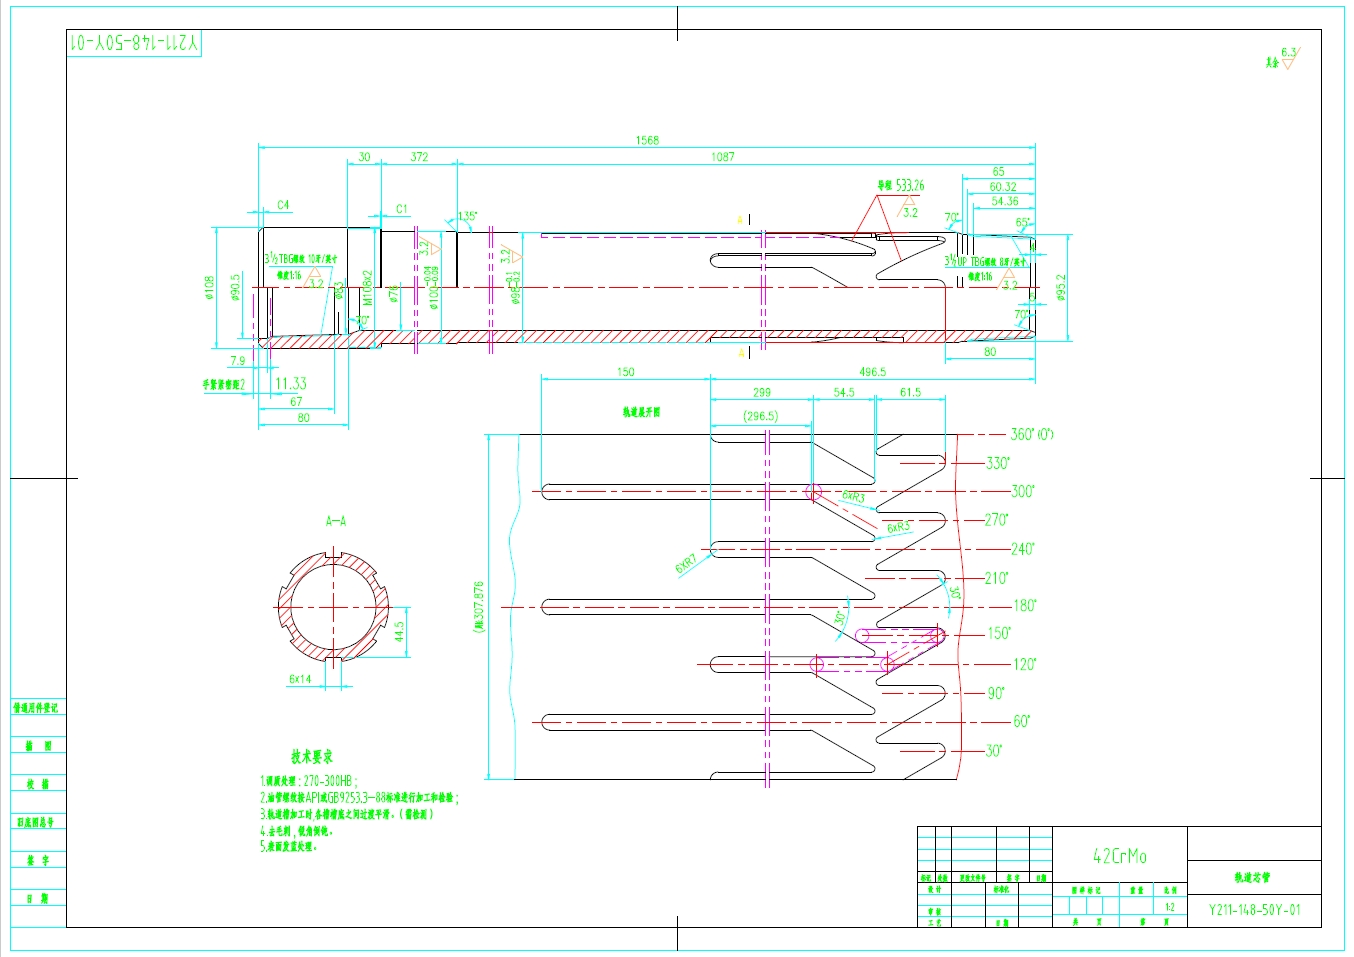Screen dimensions: 1354x957
Task: Select the 60° angle label
Action: tap(1021, 721)
